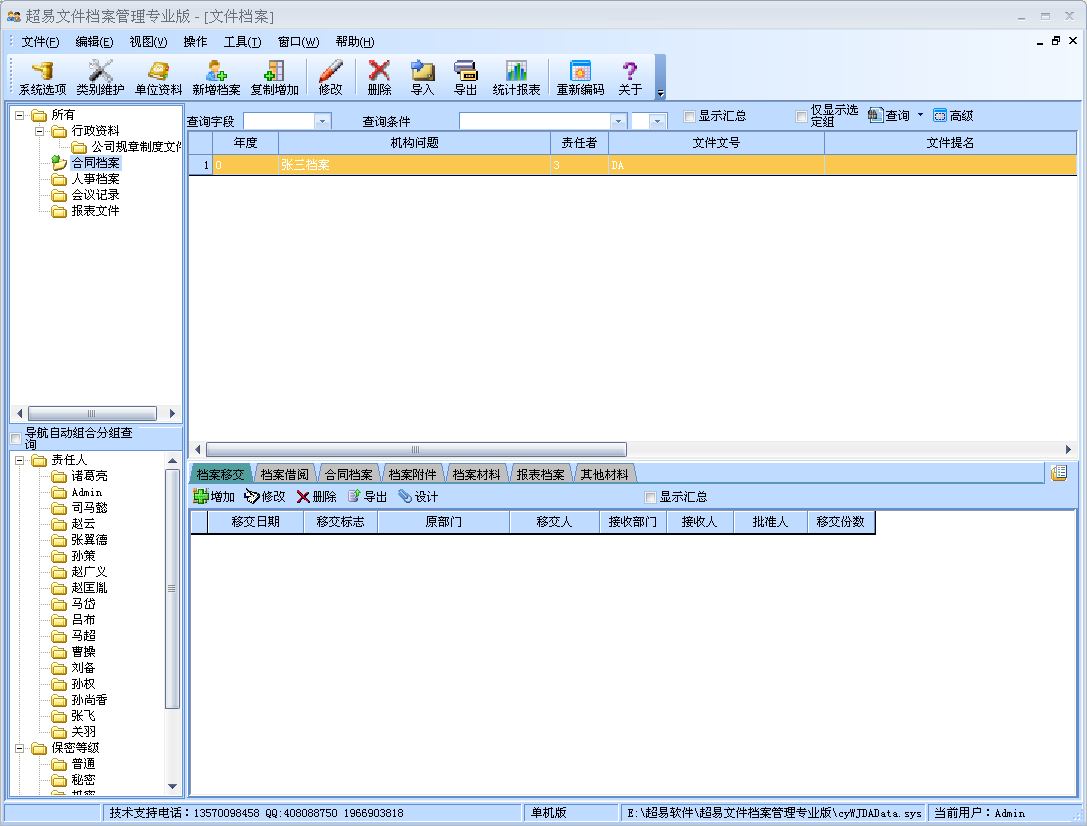Viewport: 1087px width, 826px height.
Task: Open 单位资料 unit information
Action: tap(158, 78)
